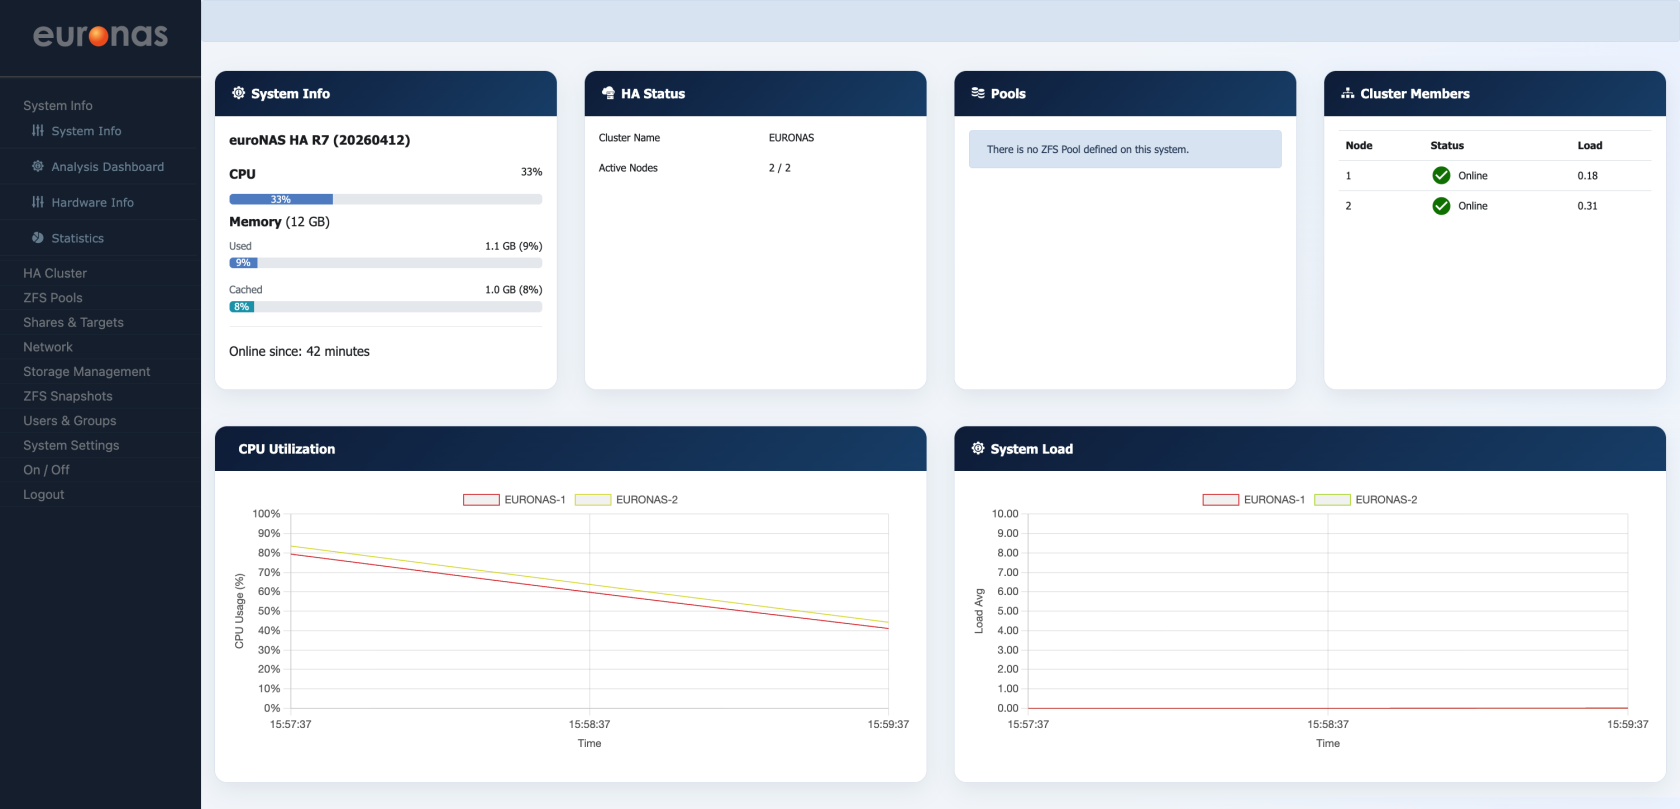This screenshot has width=1680, height=809.
Task: Click the Hardware Info sliders icon
Action: point(38,202)
